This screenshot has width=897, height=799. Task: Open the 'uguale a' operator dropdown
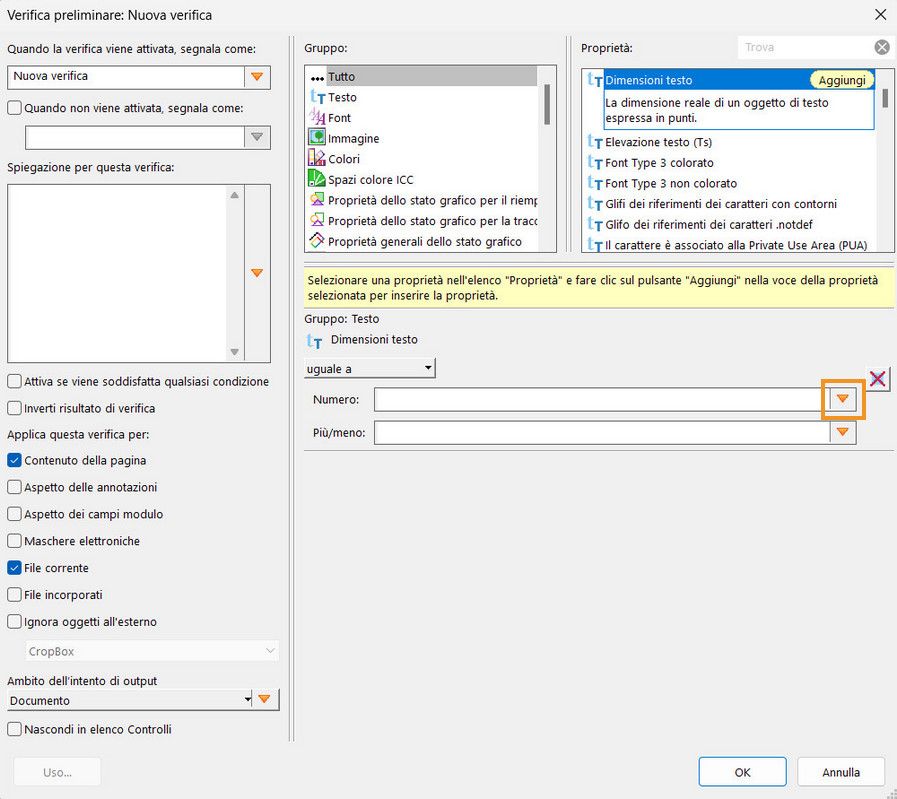tap(370, 368)
